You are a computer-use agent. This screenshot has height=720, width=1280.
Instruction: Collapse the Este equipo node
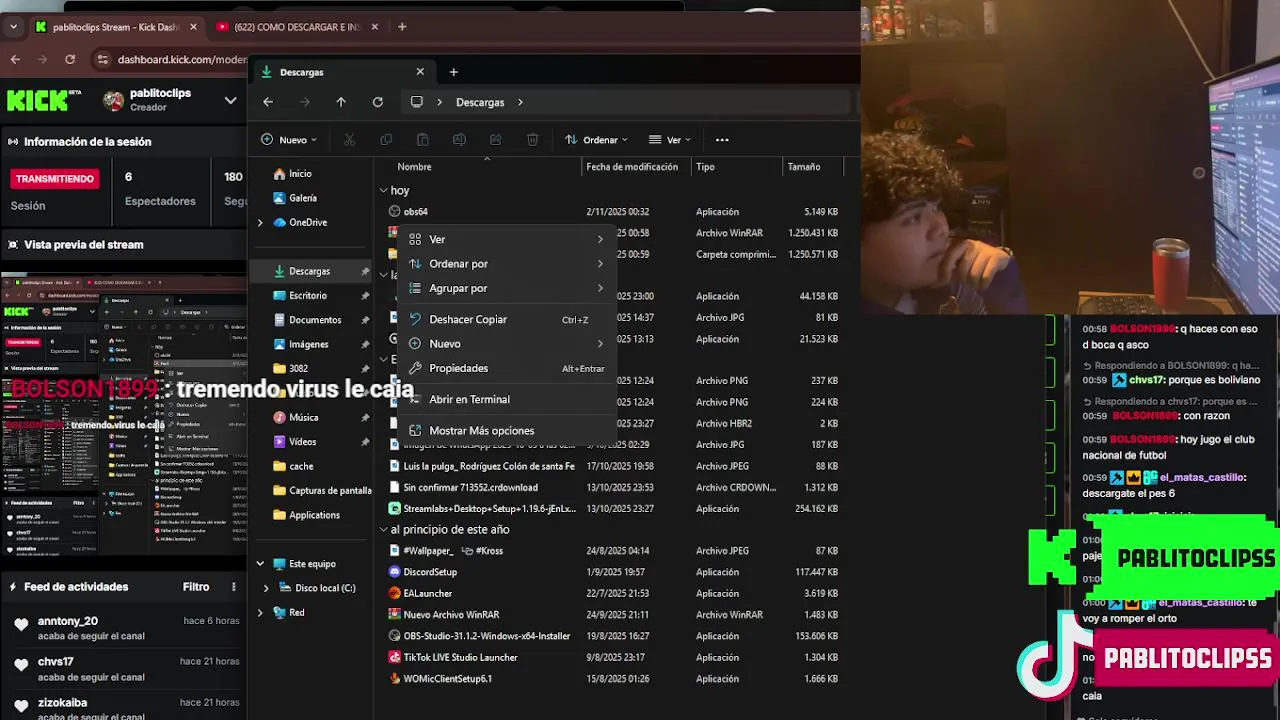click(260, 564)
